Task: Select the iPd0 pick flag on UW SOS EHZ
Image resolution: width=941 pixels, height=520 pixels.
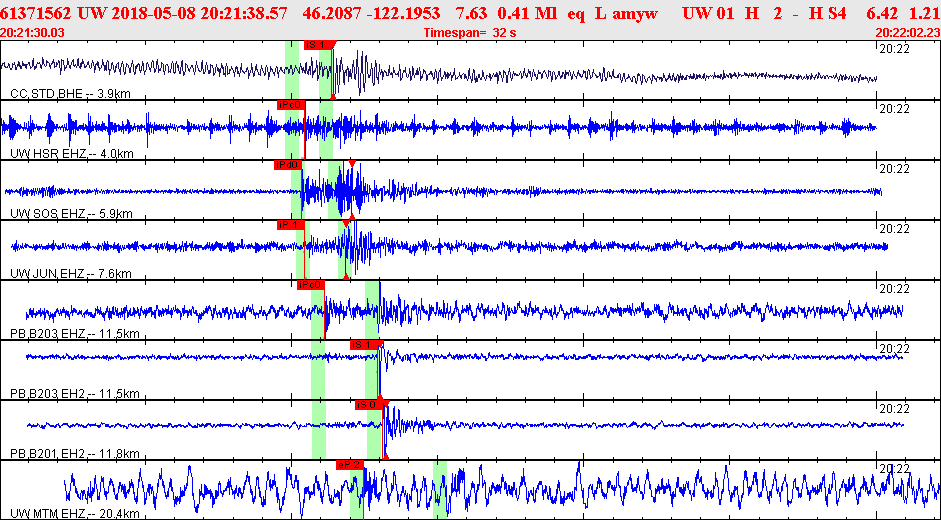Action: click(x=287, y=165)
